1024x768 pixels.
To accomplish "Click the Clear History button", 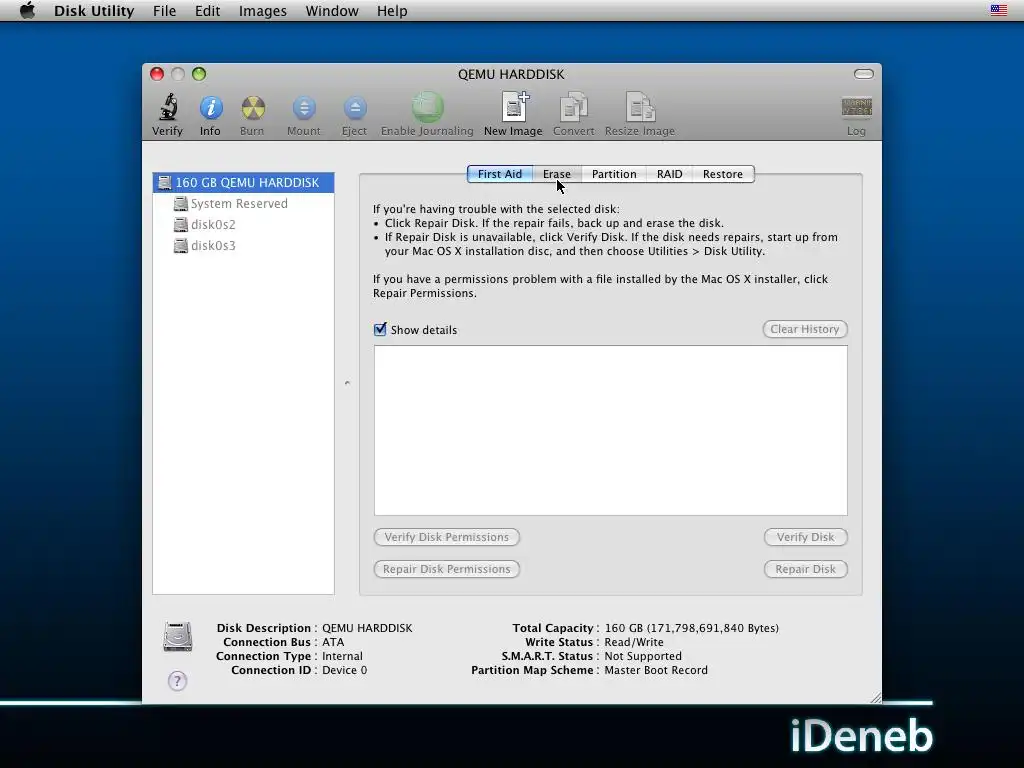I will coord(805,329).
